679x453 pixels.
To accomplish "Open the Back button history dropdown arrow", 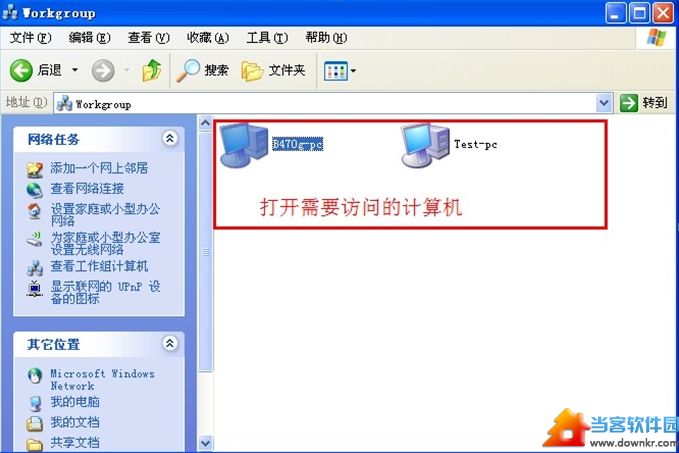I will coord(75,70).
